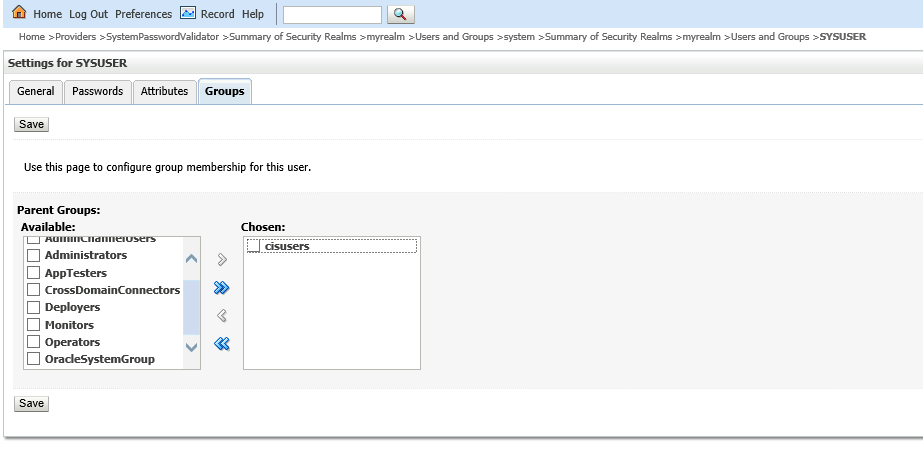
Task: Click the Record chart icon
Action: pyautogui.click(x=188, y=12)
